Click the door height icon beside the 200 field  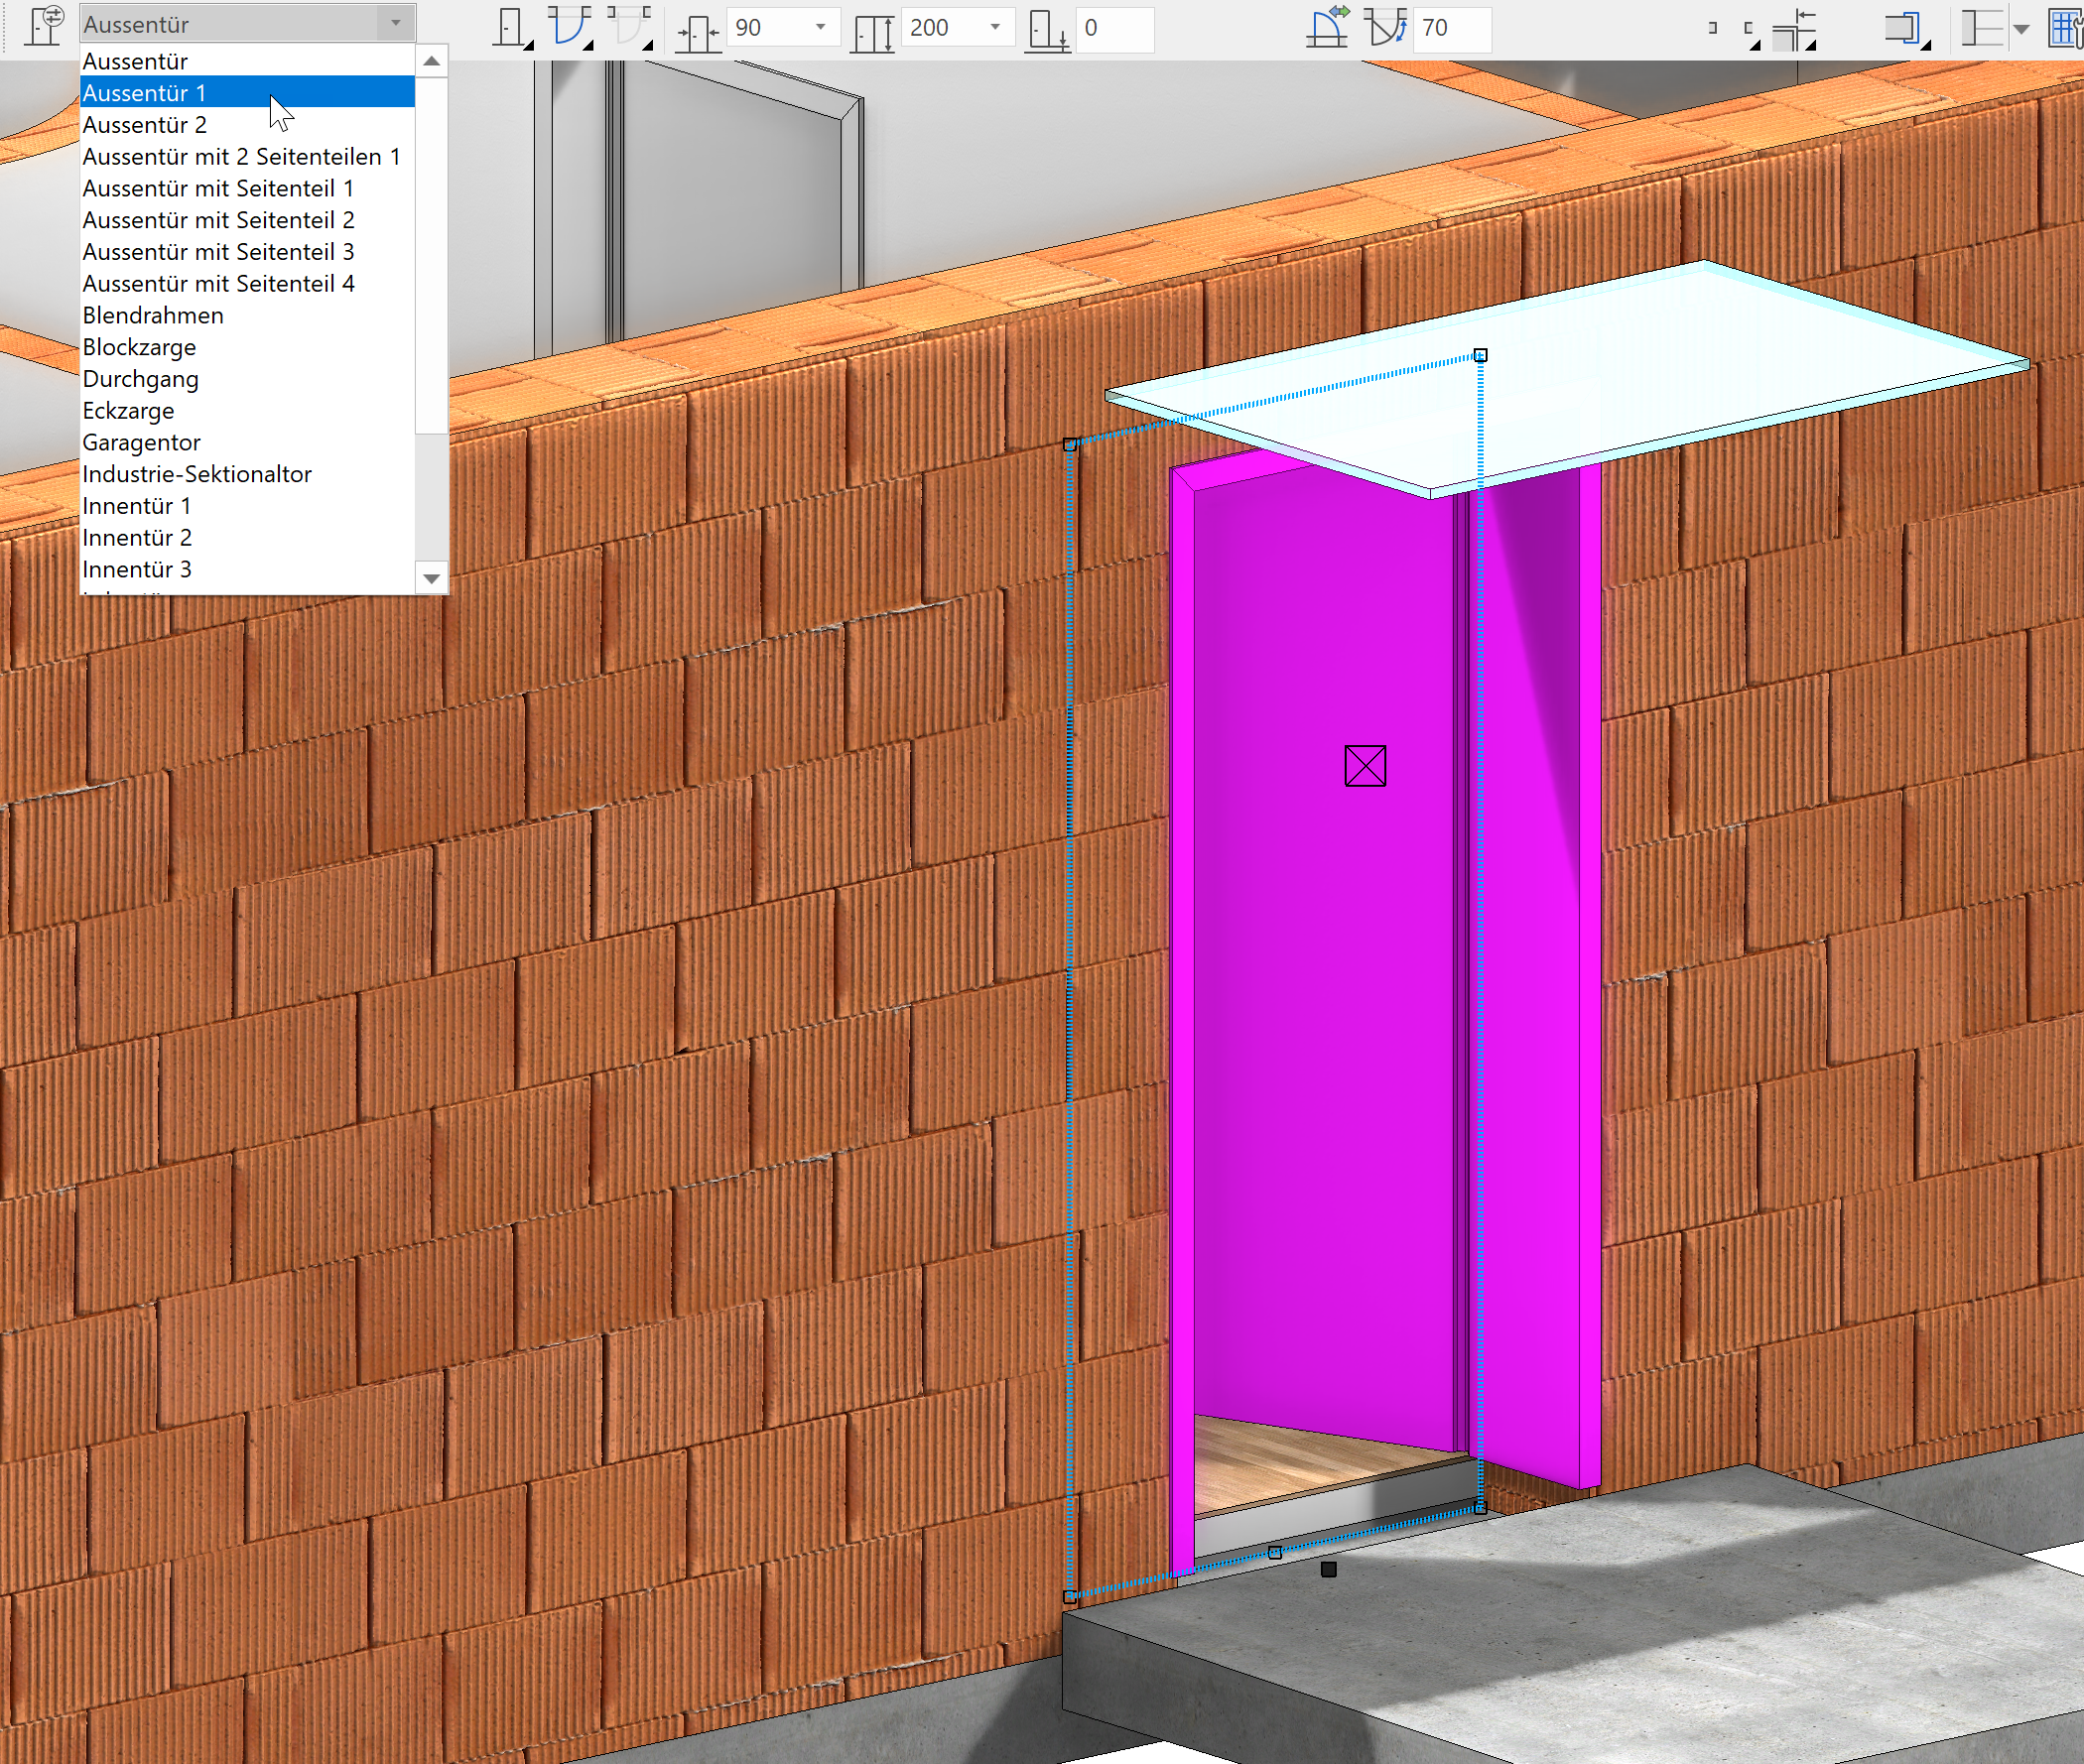point(875,27)
